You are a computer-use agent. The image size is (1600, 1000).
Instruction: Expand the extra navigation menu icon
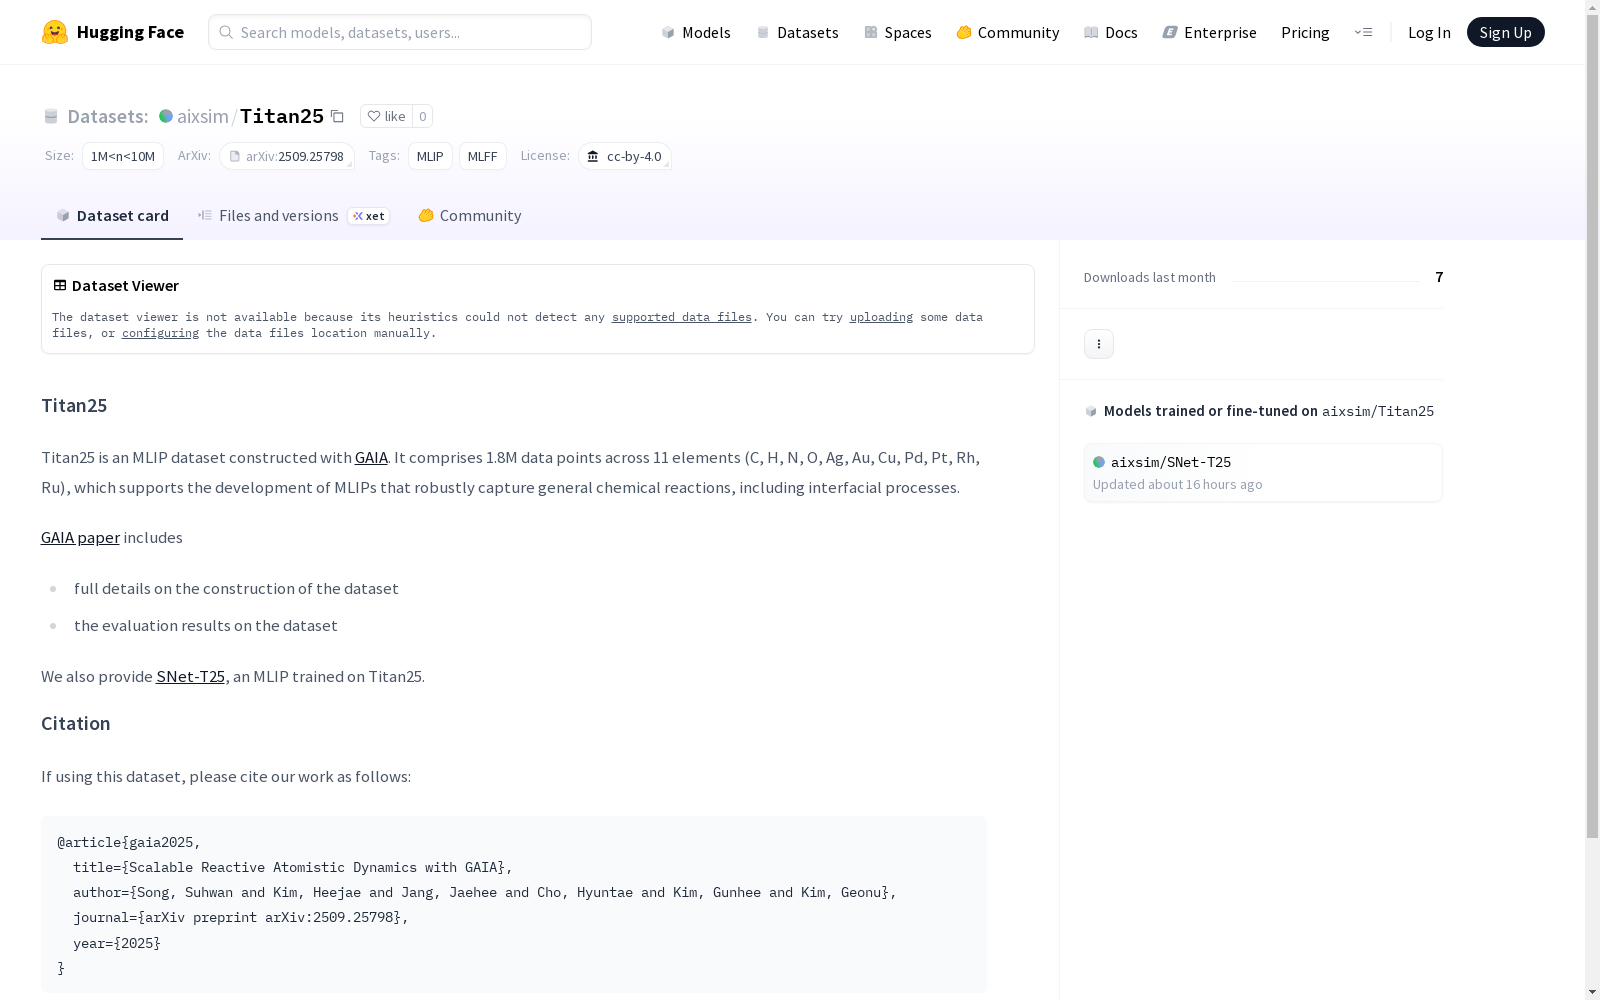point(1363,32)
